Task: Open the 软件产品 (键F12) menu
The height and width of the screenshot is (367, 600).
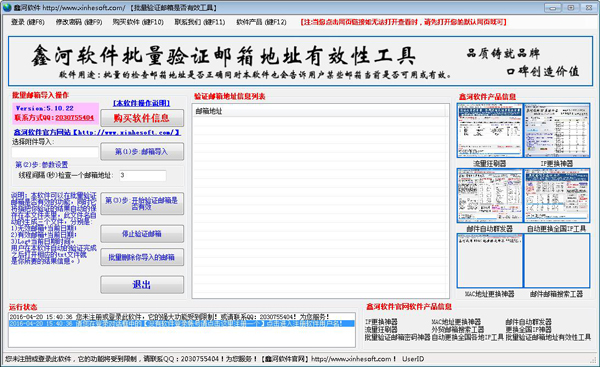Action: click(261, 22)
